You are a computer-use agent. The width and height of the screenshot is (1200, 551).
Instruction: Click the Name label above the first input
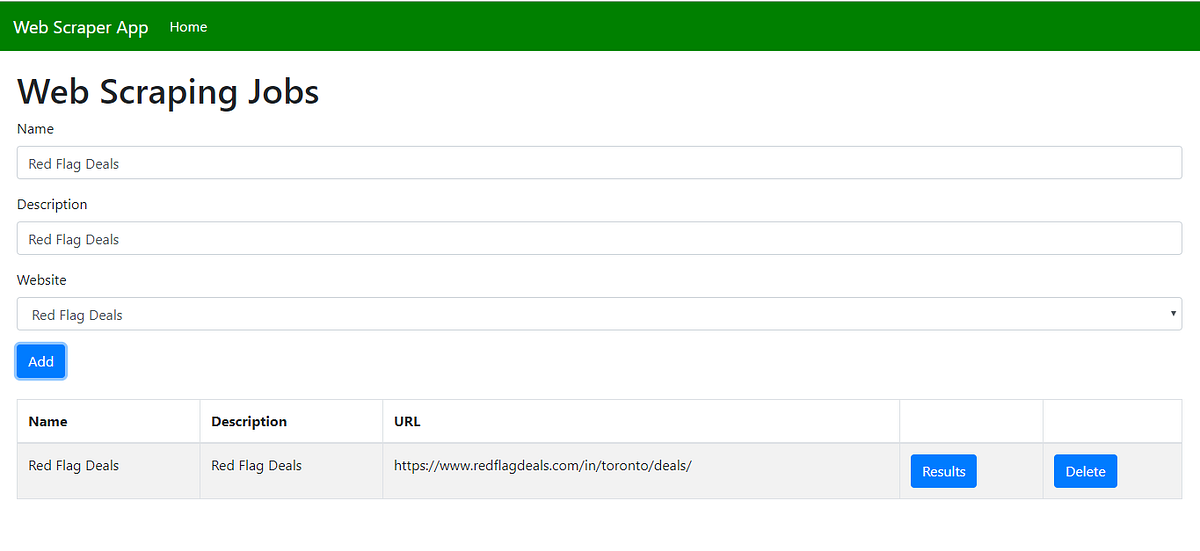[x=35, y=129]
